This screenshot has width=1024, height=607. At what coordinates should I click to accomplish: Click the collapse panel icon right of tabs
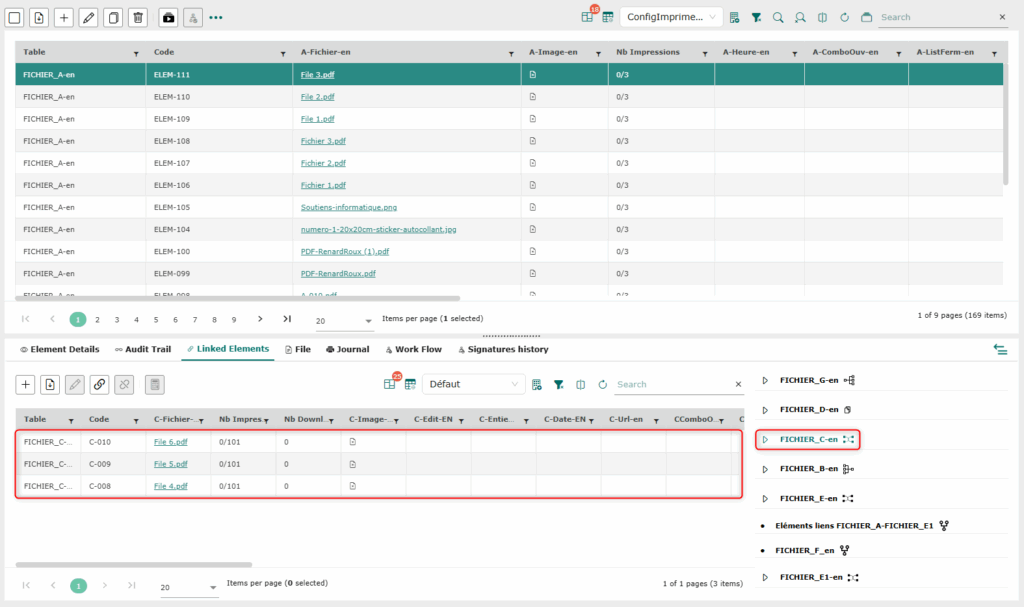[999, 349]
